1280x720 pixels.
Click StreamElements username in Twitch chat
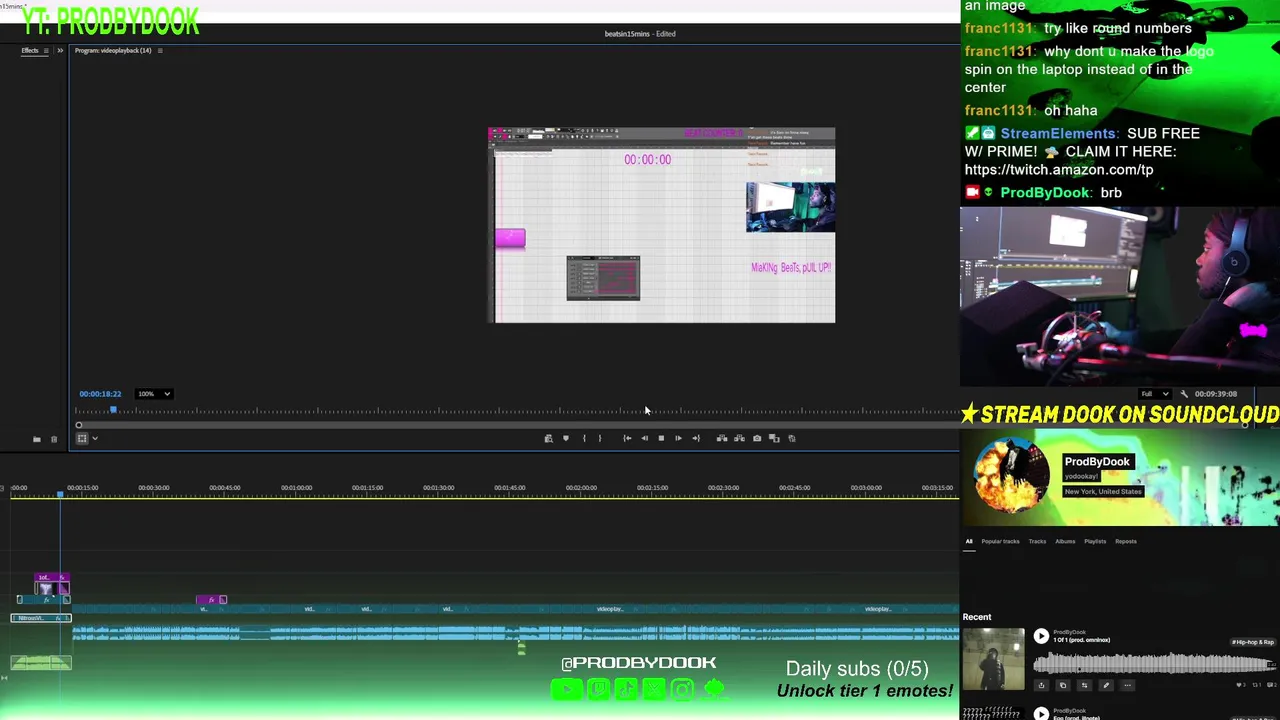click(1058, 133)
